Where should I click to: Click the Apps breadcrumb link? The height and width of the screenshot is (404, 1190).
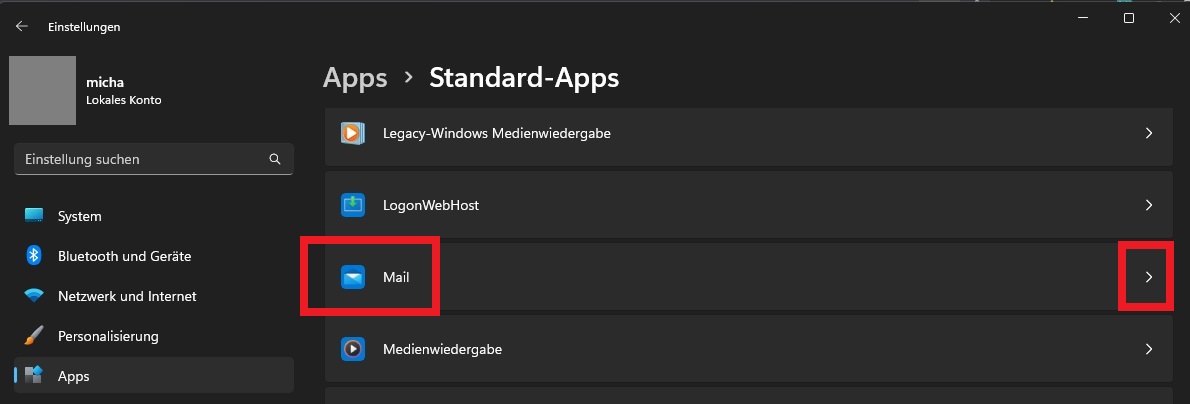pyautogui.click(x=355, y=77)
